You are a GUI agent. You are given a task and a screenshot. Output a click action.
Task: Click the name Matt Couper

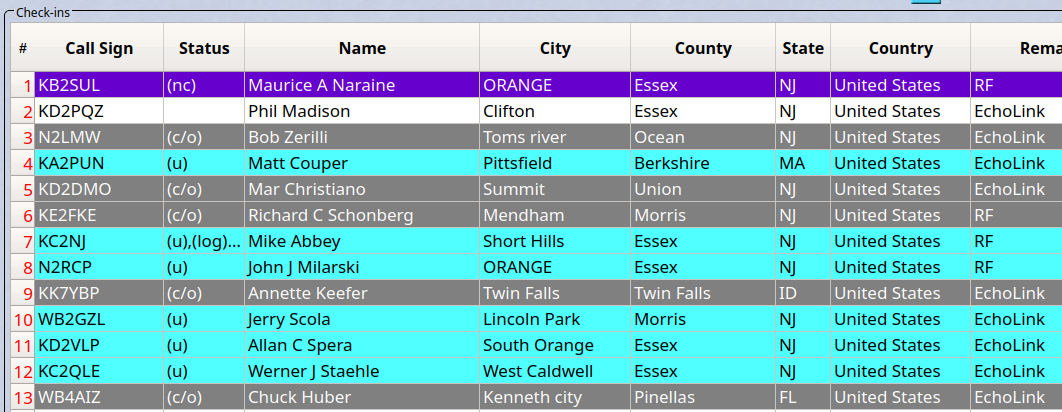(362, 163)
